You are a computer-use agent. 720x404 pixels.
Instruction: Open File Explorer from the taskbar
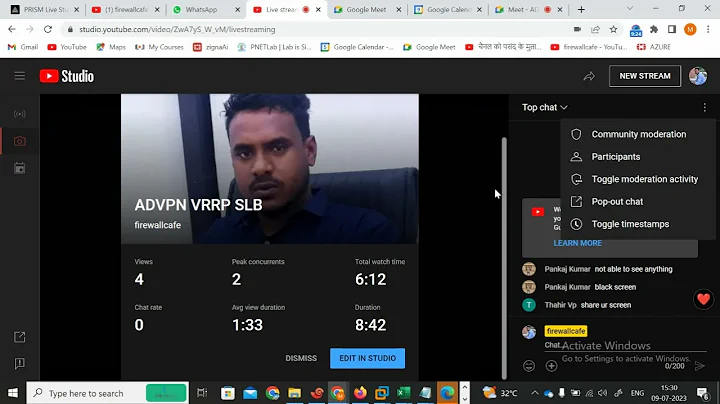coord(294,393)
